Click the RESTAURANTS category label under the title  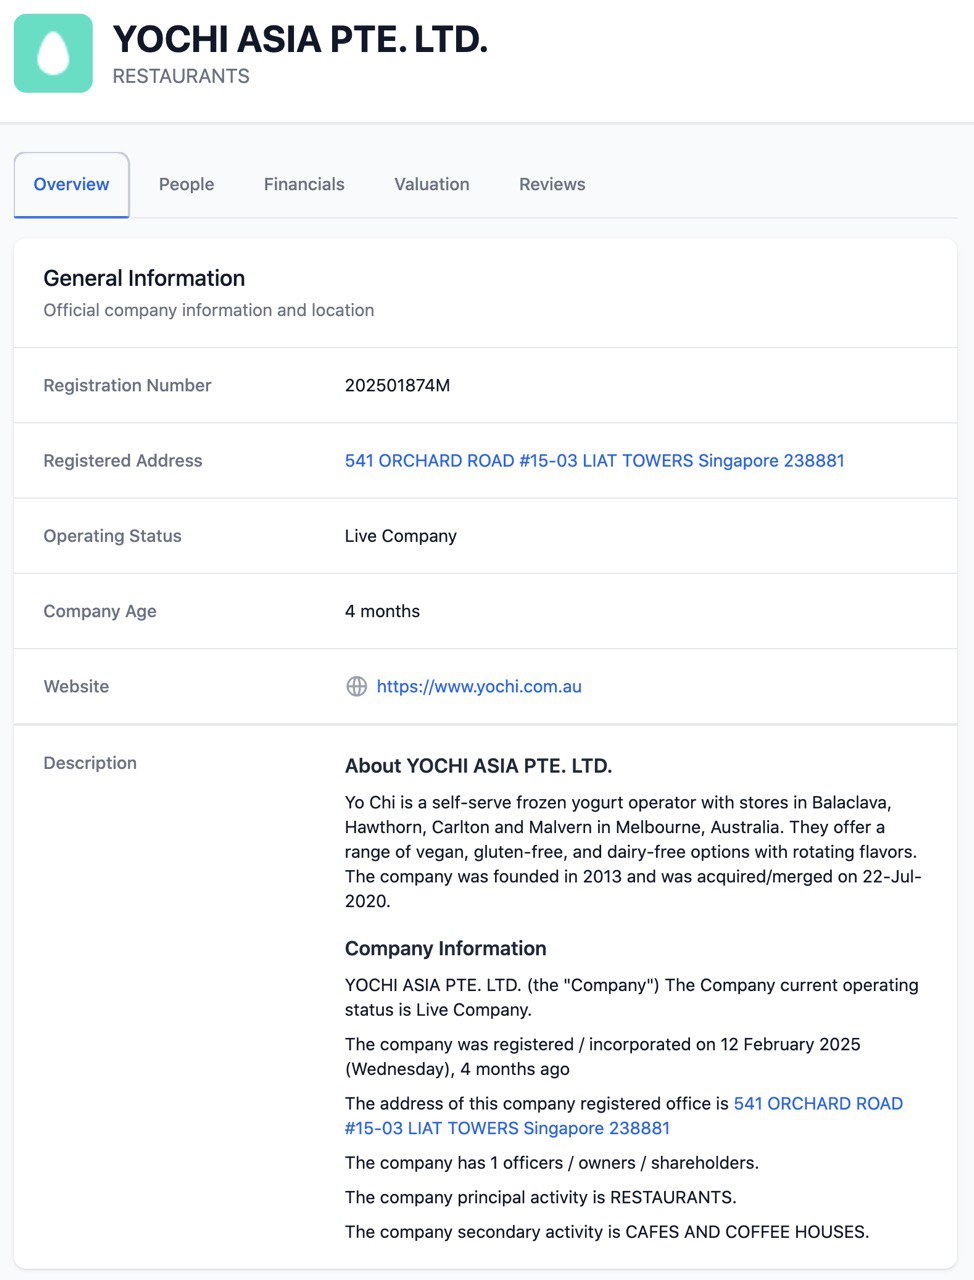(x=181, y=76)
